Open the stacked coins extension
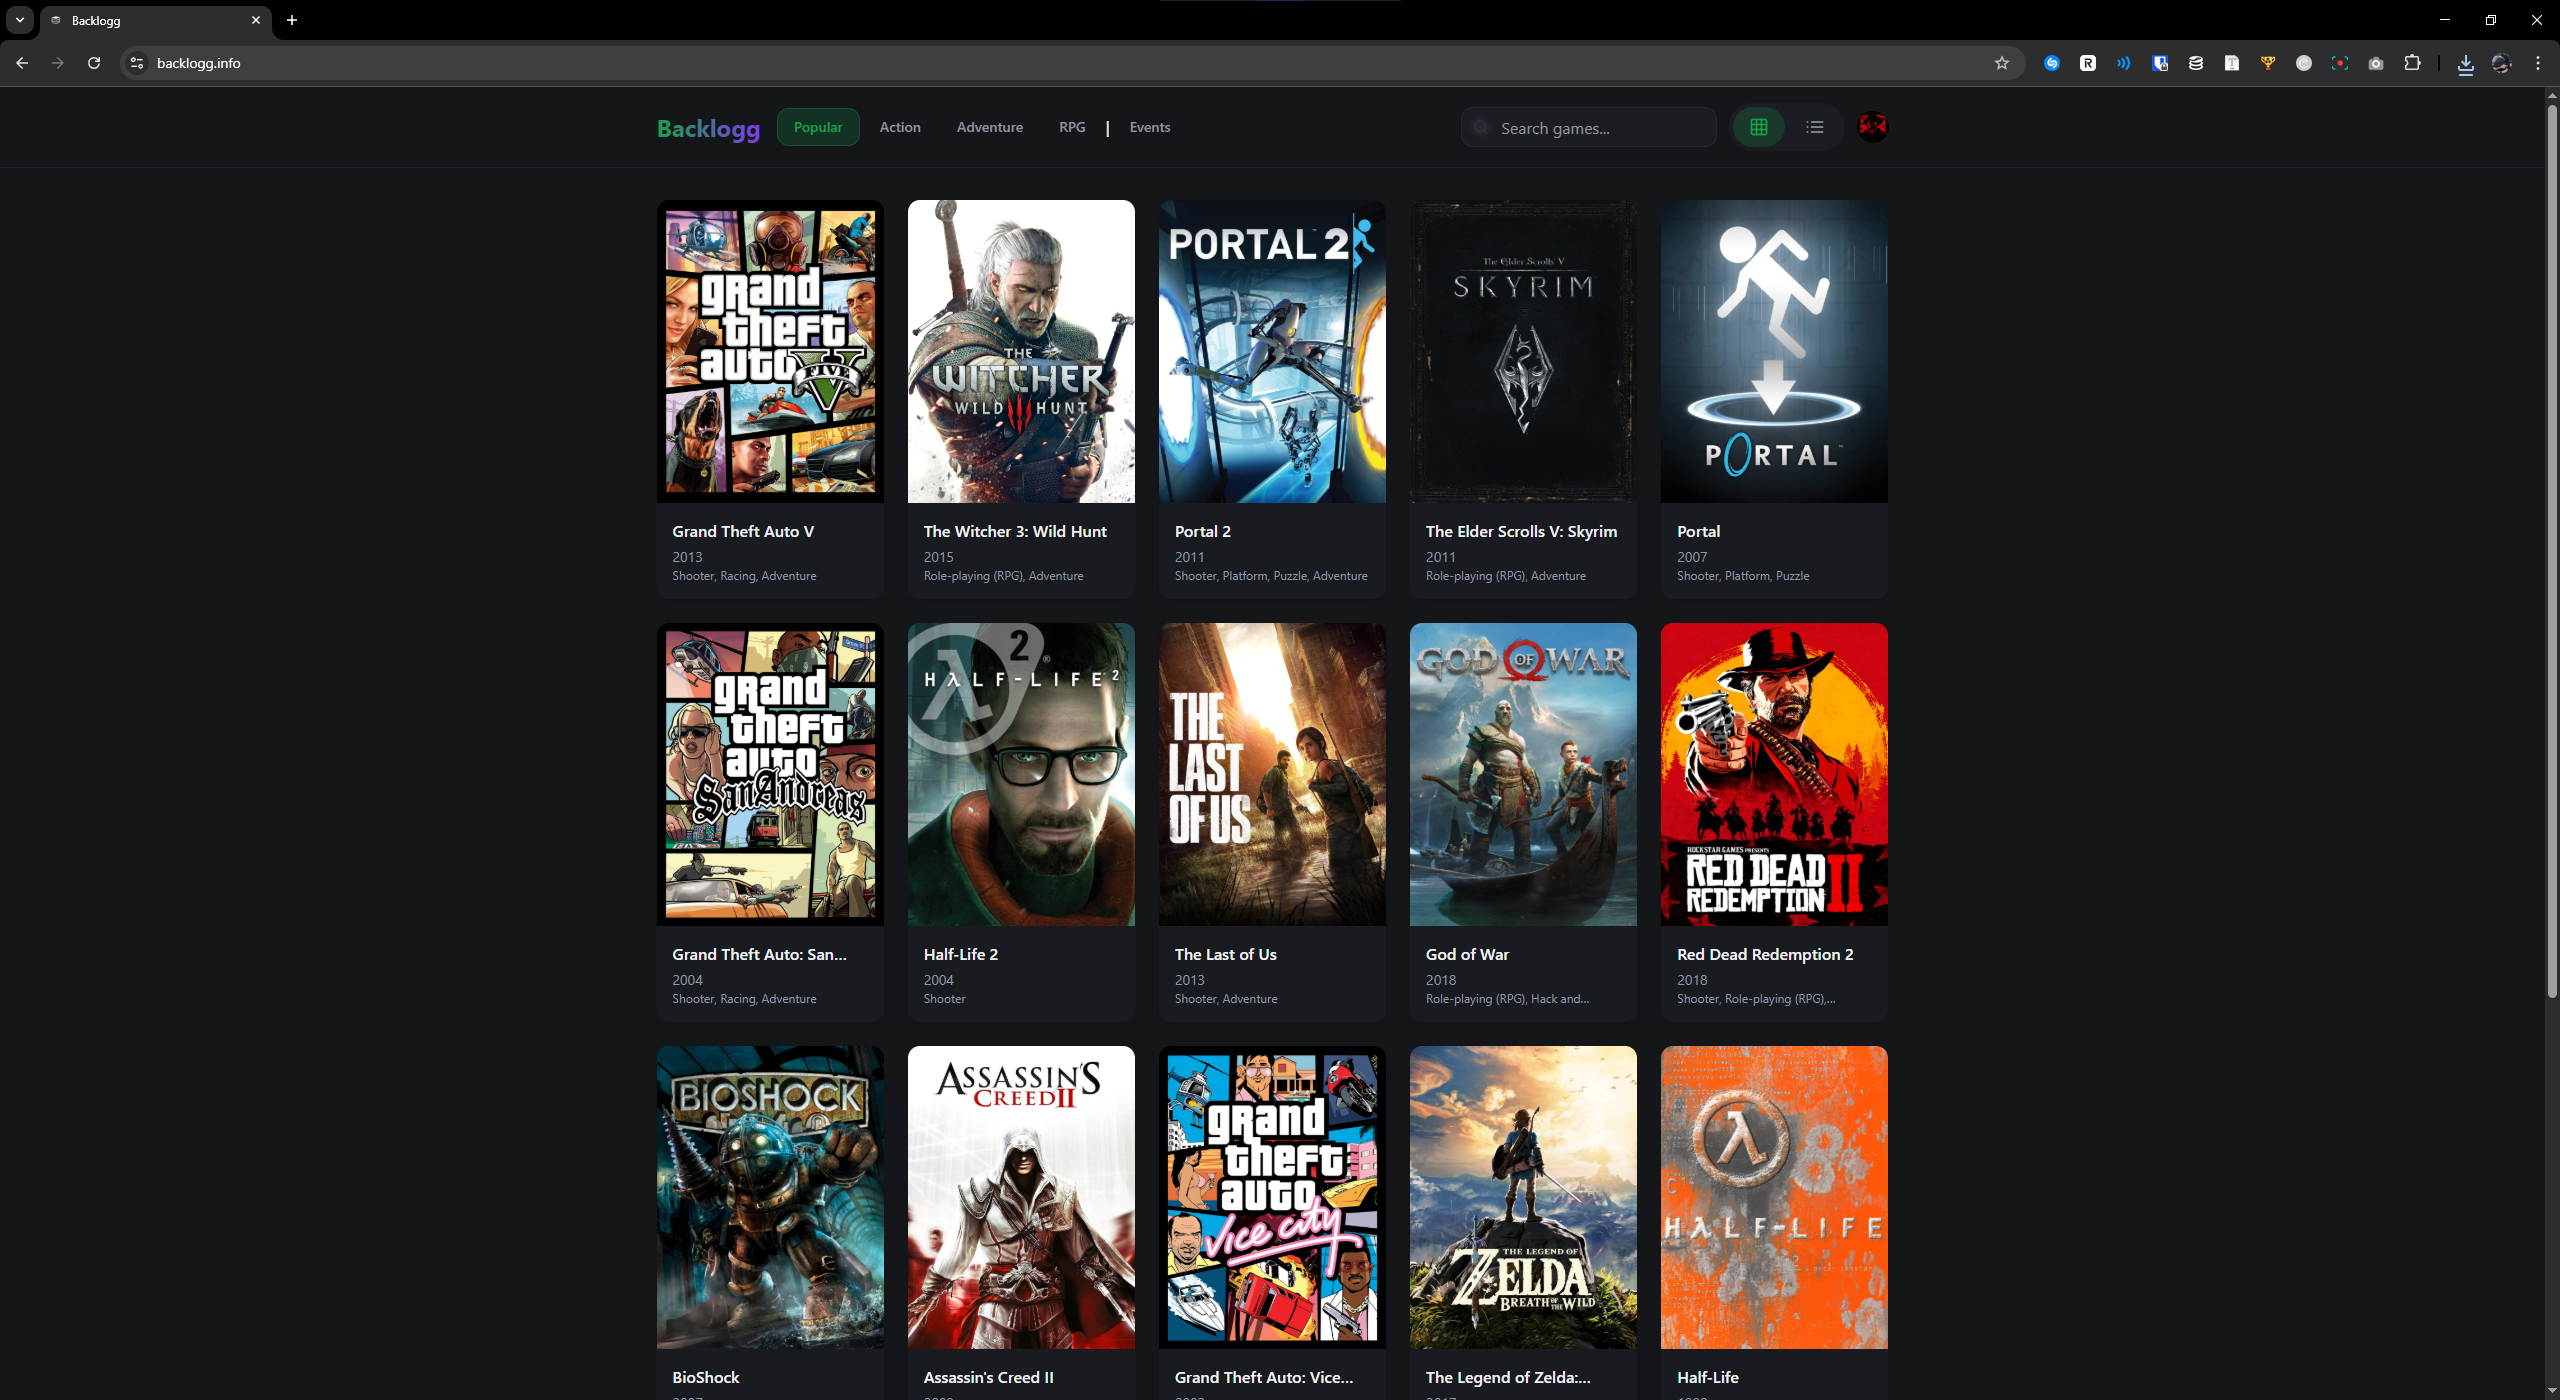The width and height of the screenshot is (2560, 1400). click(x=2195, y=63)
